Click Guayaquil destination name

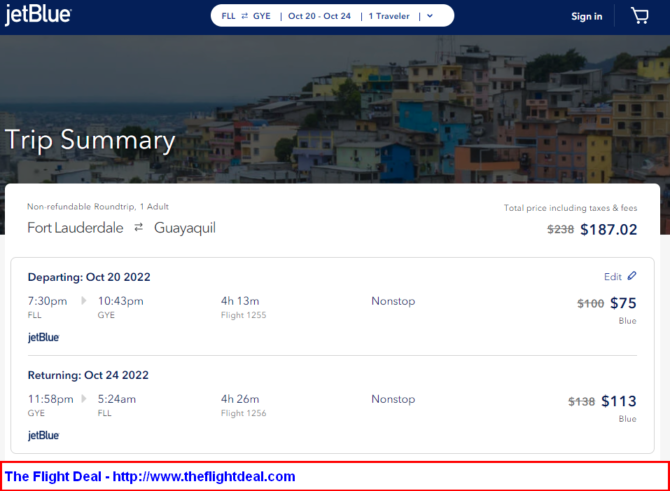pos(185,228)
